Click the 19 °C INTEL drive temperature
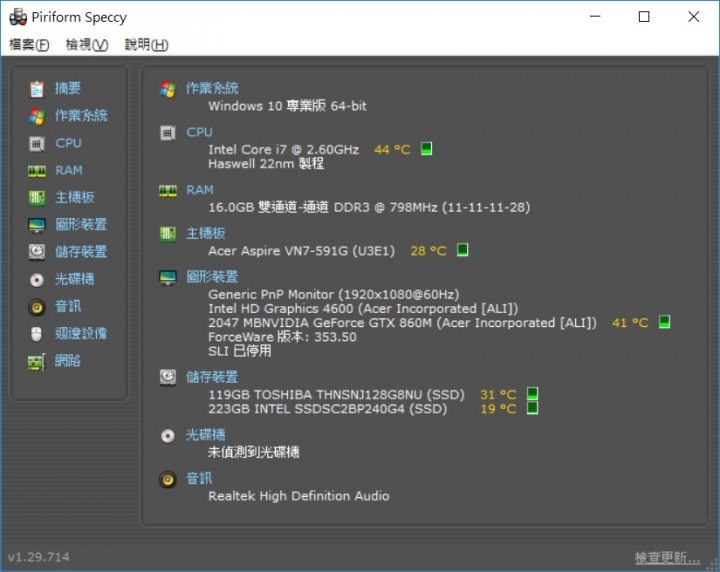720x572 pixels. 498,409
